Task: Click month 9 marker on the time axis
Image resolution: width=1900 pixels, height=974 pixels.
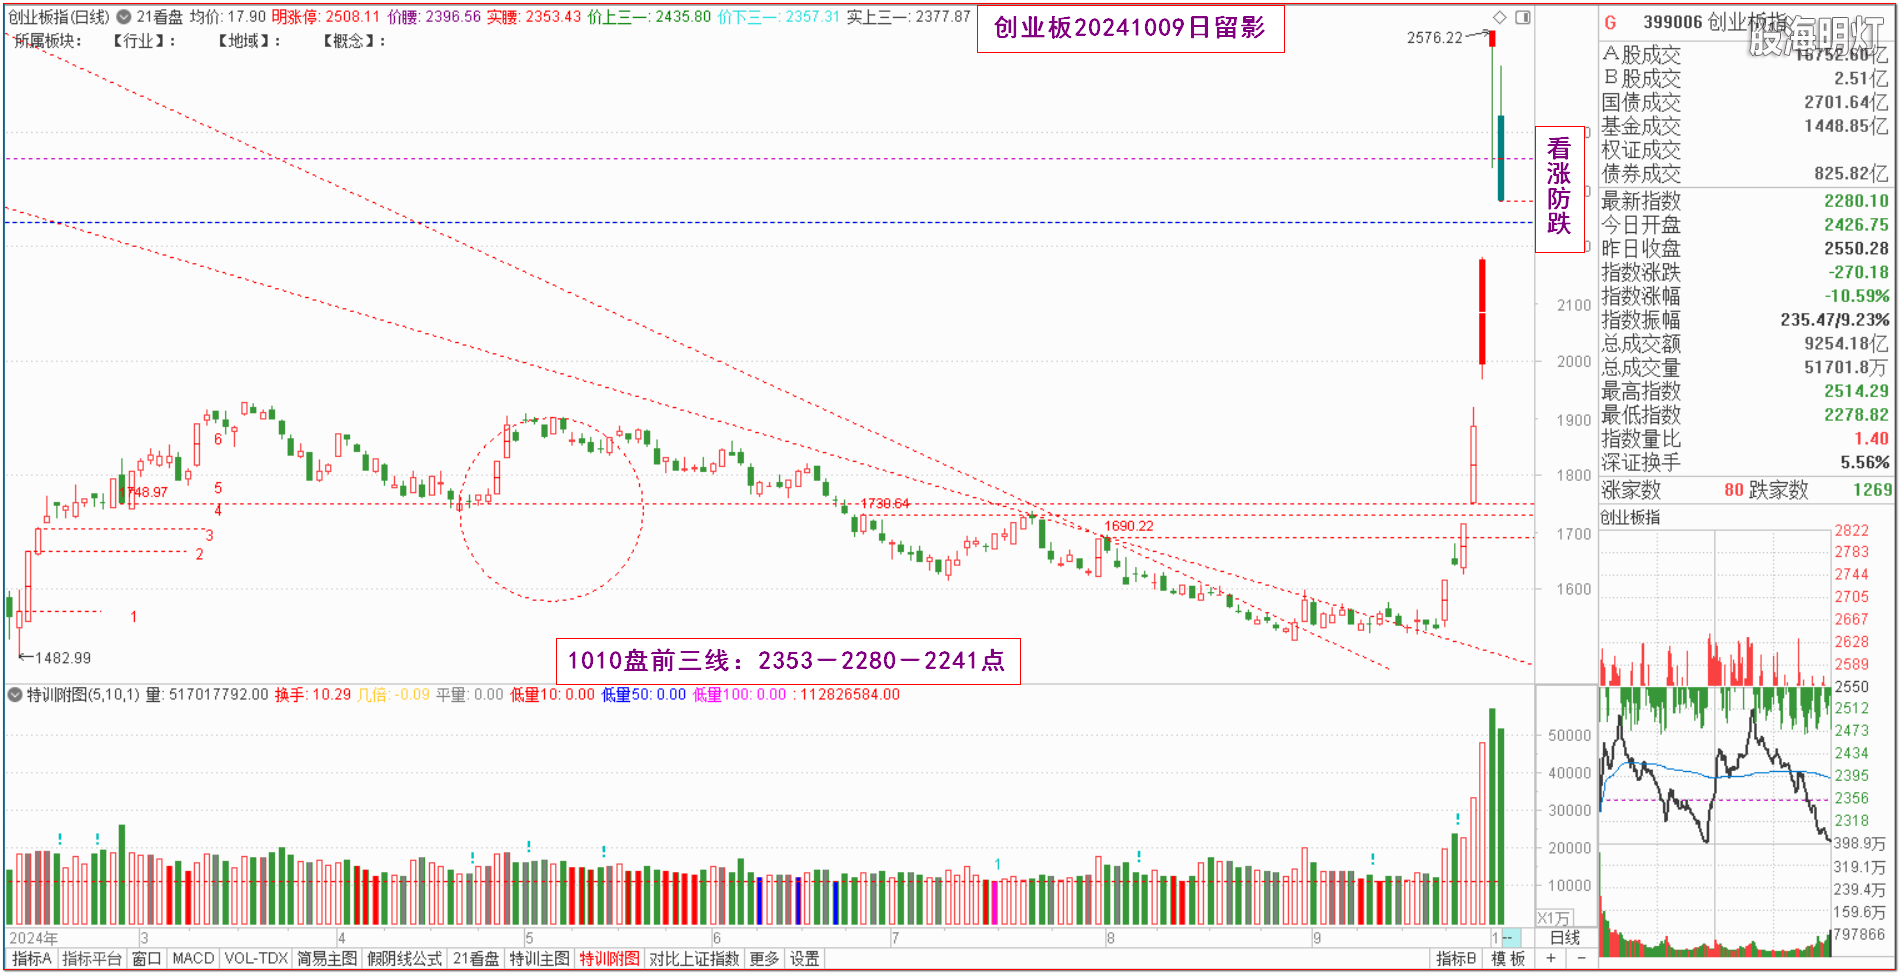Action: pos(1317,938)
